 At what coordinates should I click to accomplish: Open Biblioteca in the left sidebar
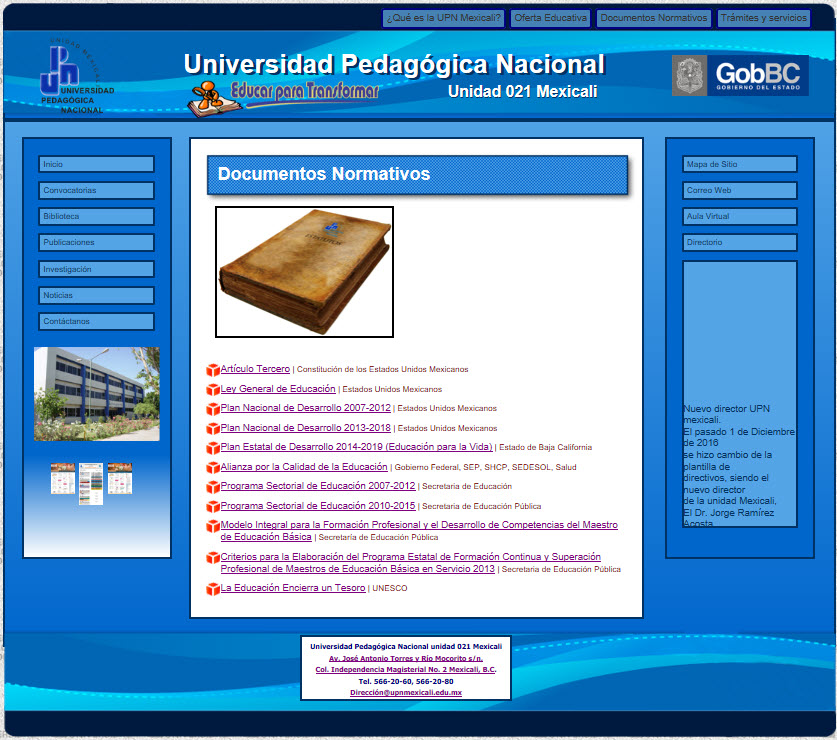(x=96, y=216)
